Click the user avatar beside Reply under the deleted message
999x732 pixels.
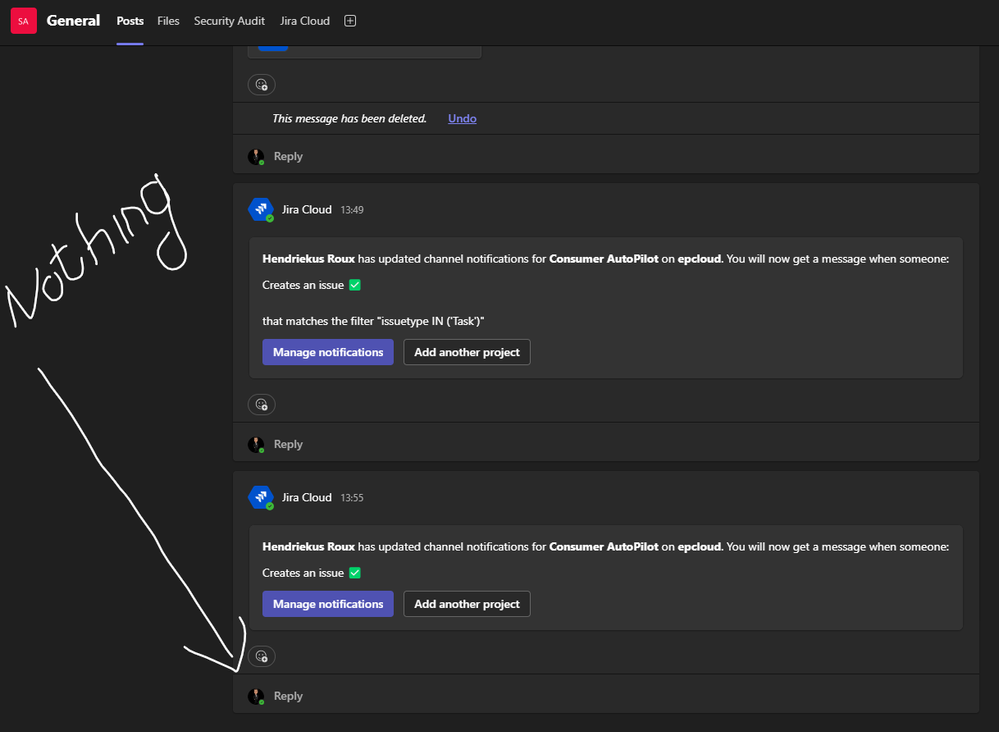256,157
